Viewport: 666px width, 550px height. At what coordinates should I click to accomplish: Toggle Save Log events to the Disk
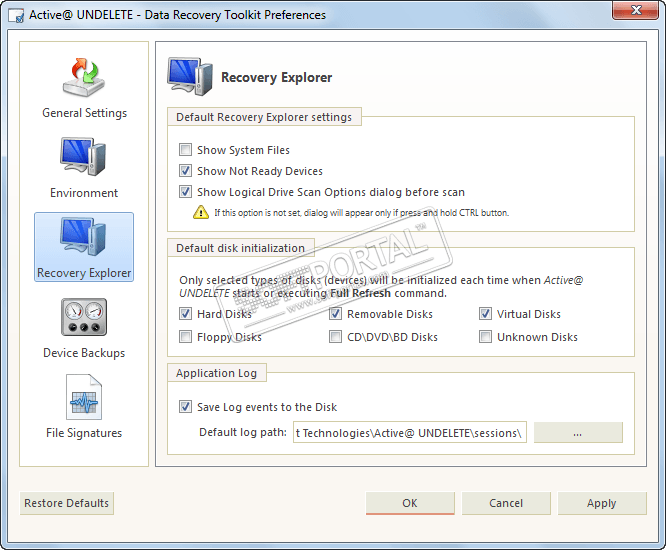[x=185, y=407]
